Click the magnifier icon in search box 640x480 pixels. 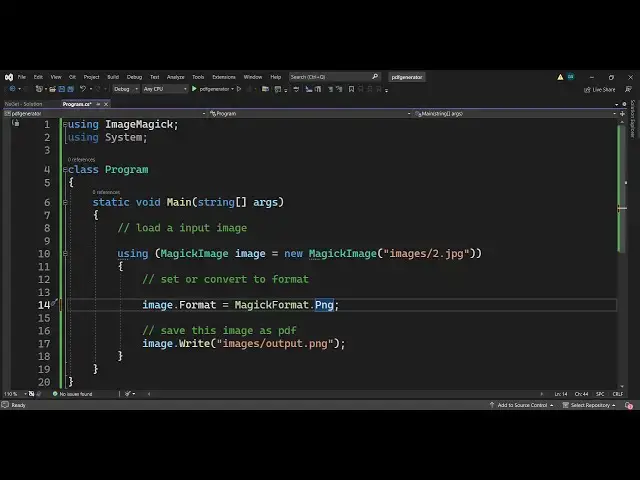coord(375,77)
